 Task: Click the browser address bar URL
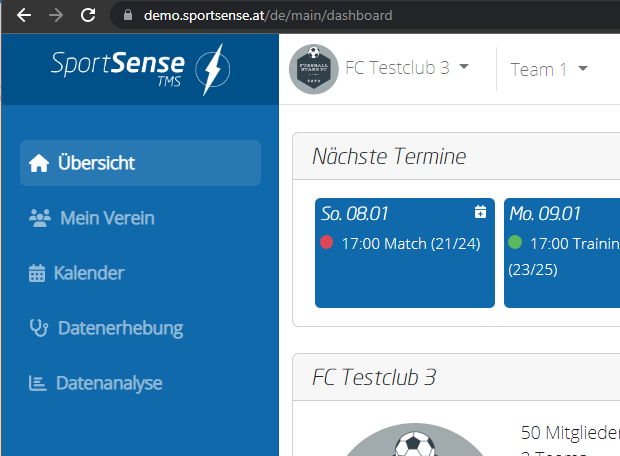pos(268,16)
